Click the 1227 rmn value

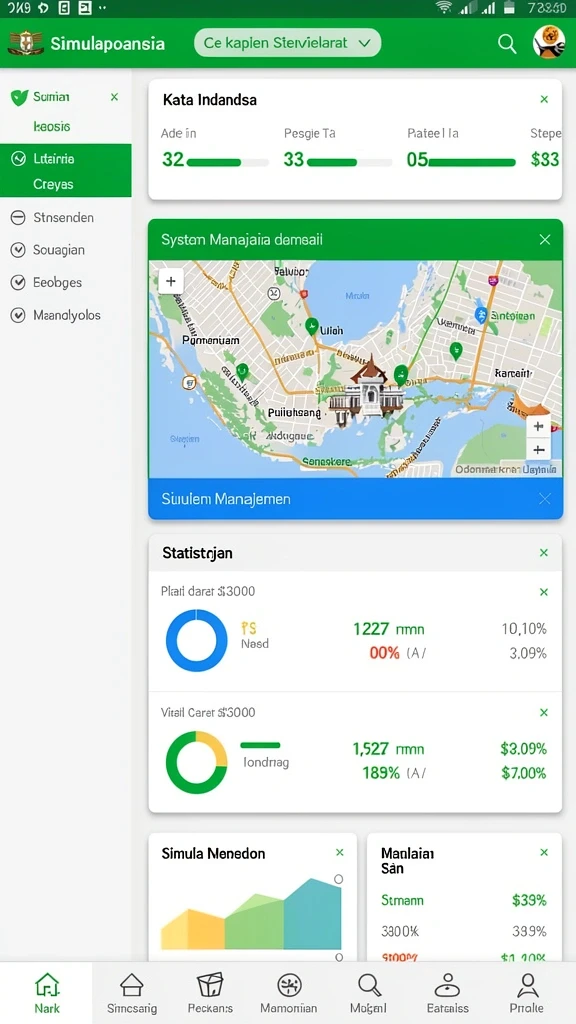point(389,630)
